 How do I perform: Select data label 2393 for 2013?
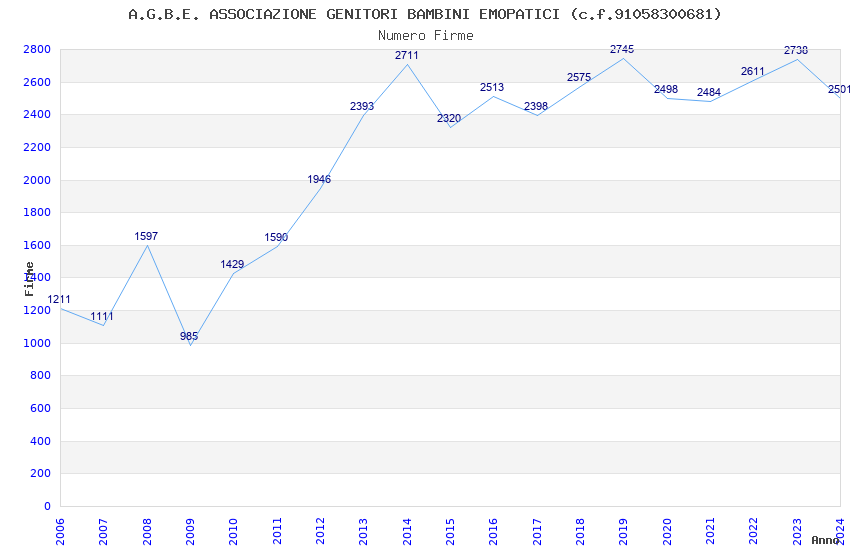[x=362, y=106]
